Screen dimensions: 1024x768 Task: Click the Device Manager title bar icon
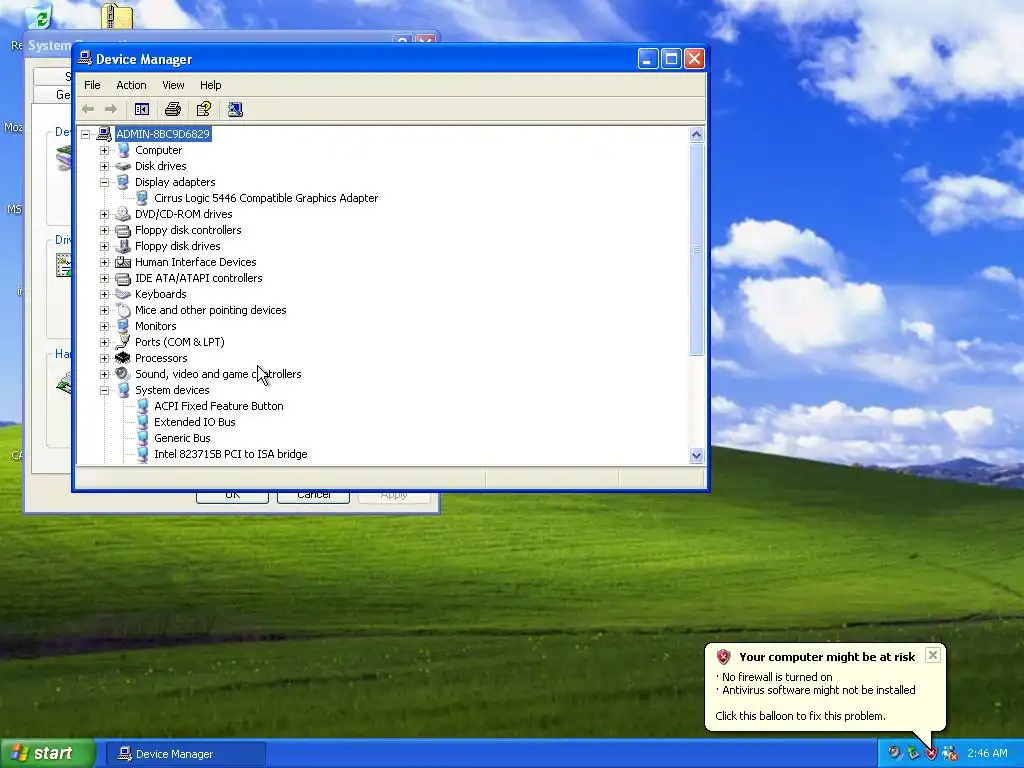(85, 59)
